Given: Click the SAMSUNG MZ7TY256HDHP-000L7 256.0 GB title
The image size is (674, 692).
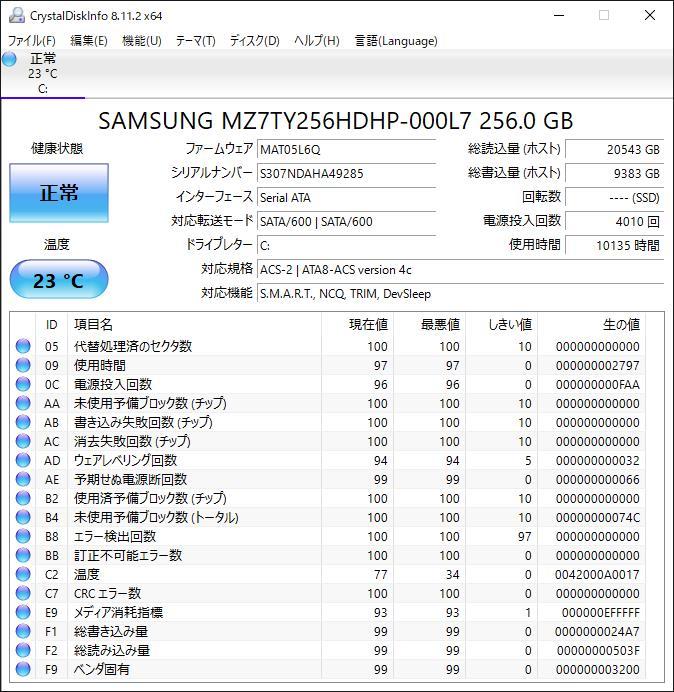Looking at the screenshot, I should (335, 121).
